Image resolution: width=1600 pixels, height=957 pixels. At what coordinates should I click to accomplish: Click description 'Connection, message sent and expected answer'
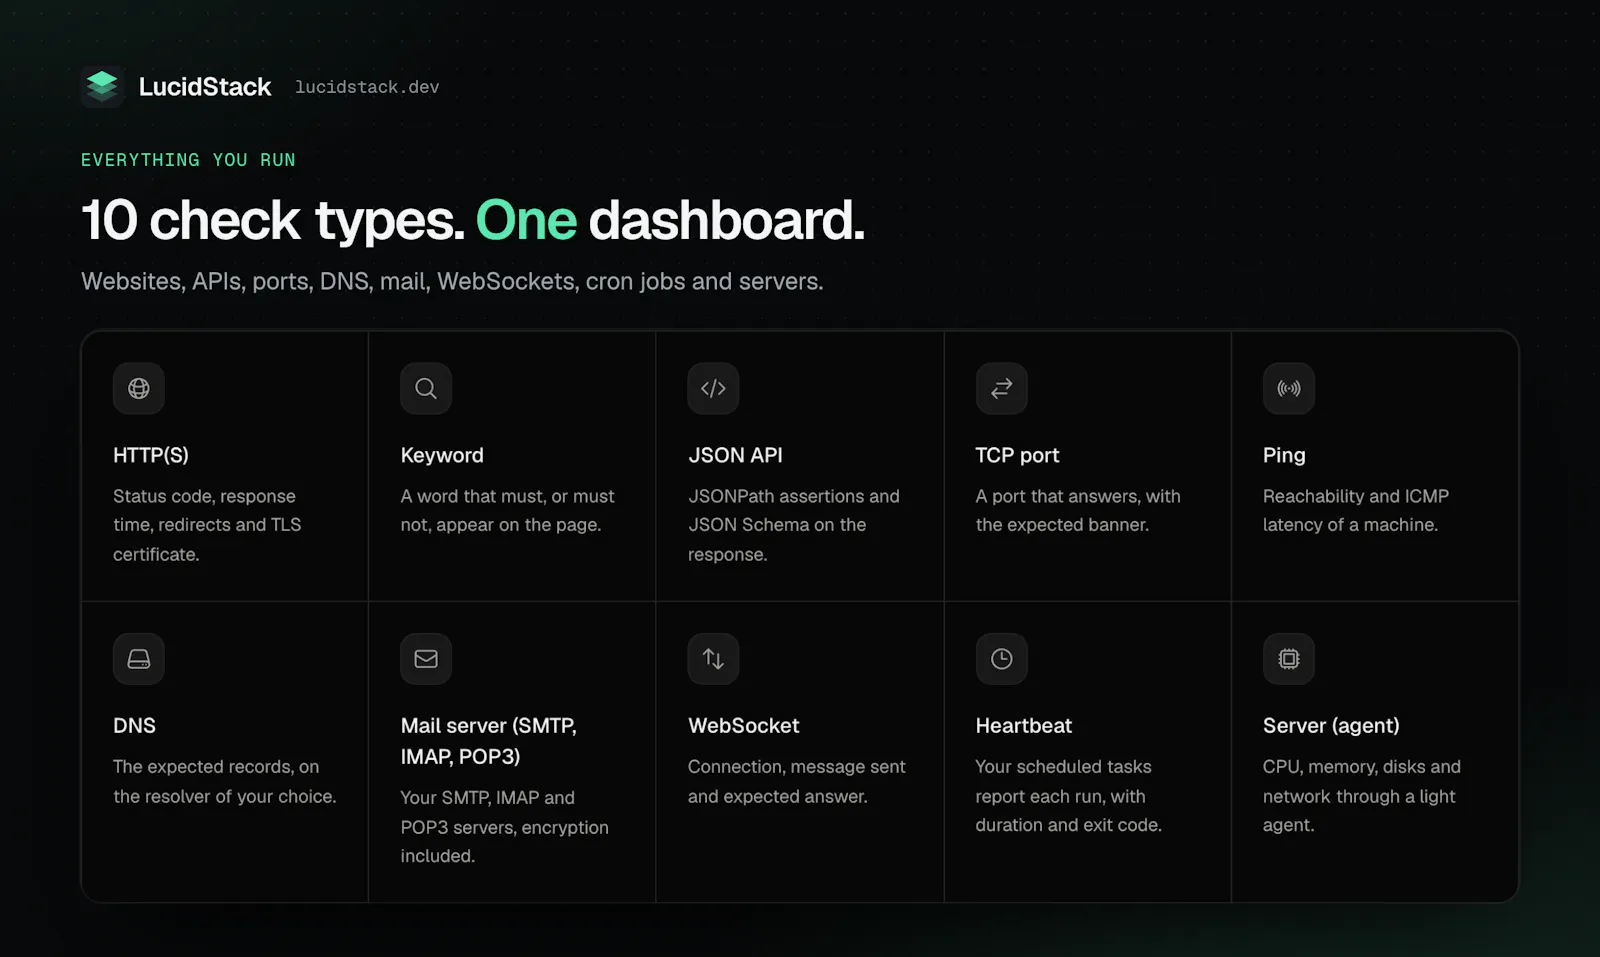(797, 781)
